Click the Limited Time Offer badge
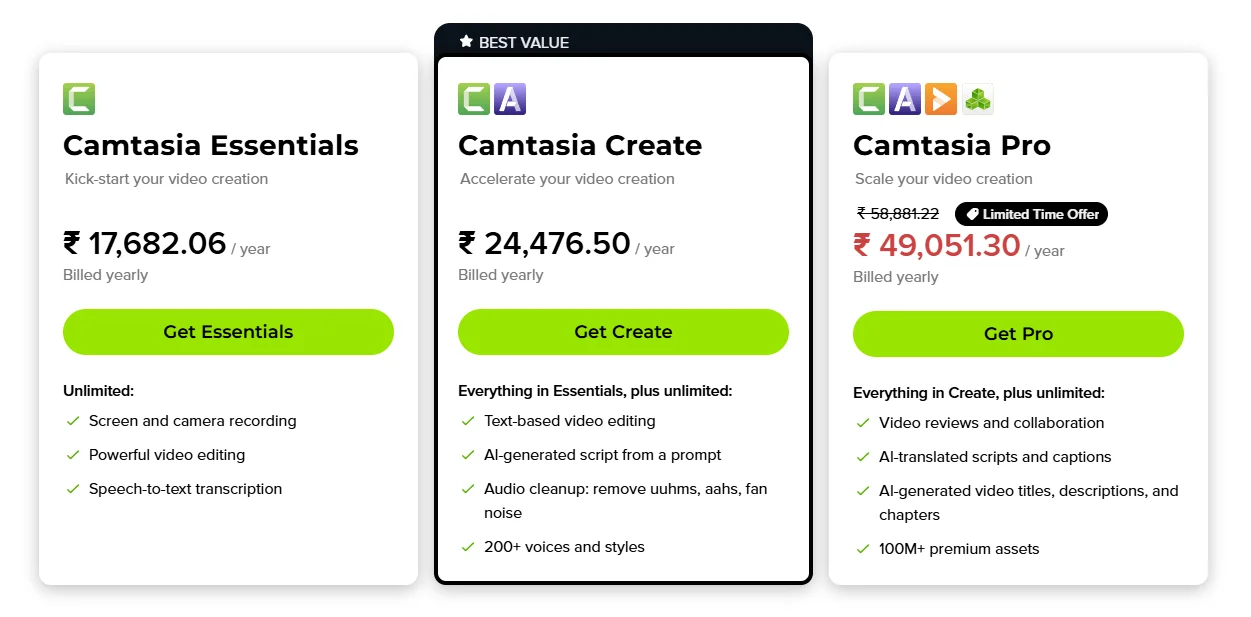Viewport: 1251px width, 617px height. (1031, 214)
